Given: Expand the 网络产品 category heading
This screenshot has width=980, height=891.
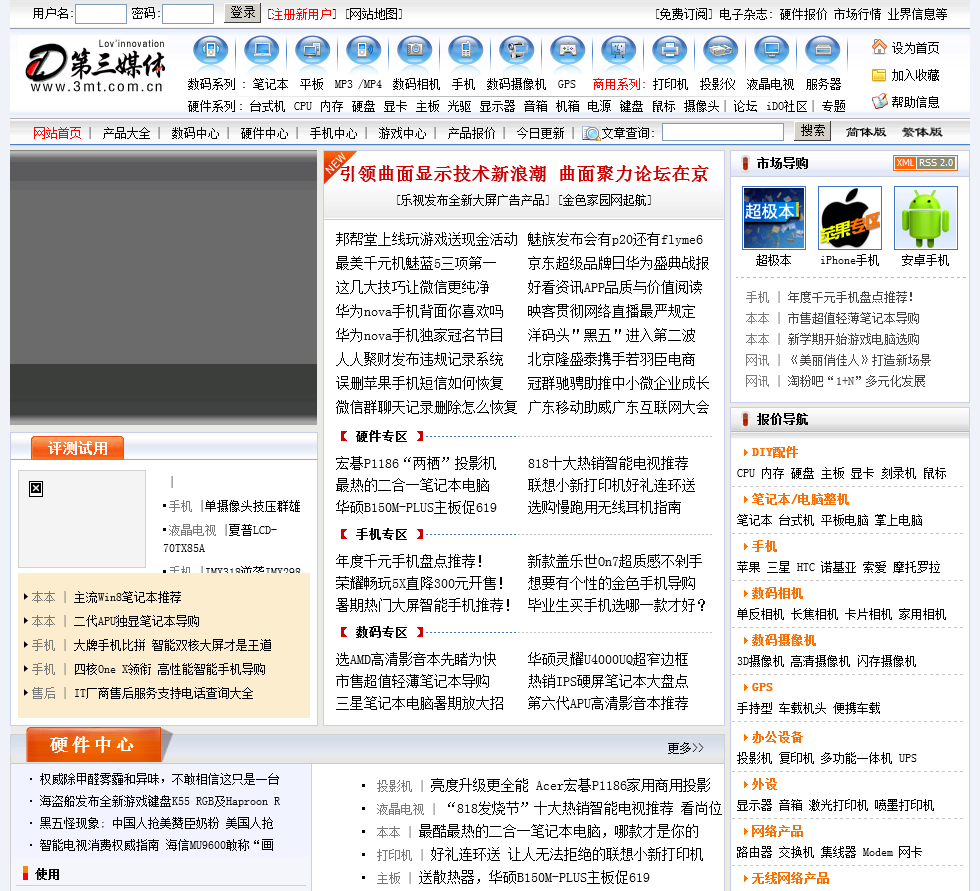Looking at the screenshot, I should point(777,831).
